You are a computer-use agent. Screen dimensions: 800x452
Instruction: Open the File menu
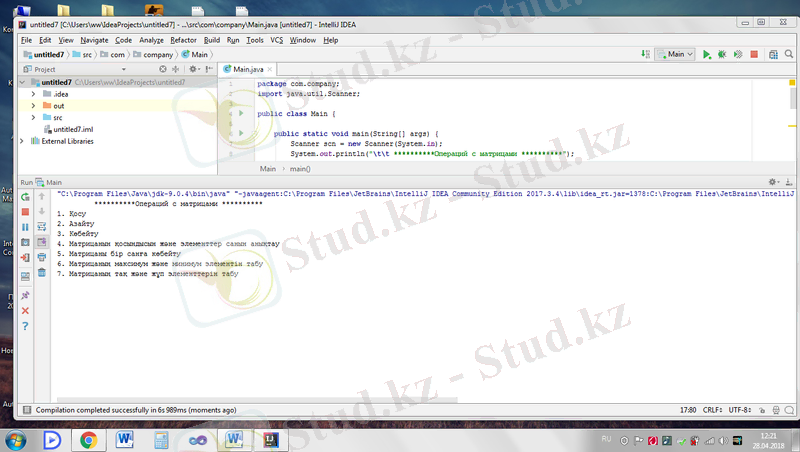pos(27,40)
